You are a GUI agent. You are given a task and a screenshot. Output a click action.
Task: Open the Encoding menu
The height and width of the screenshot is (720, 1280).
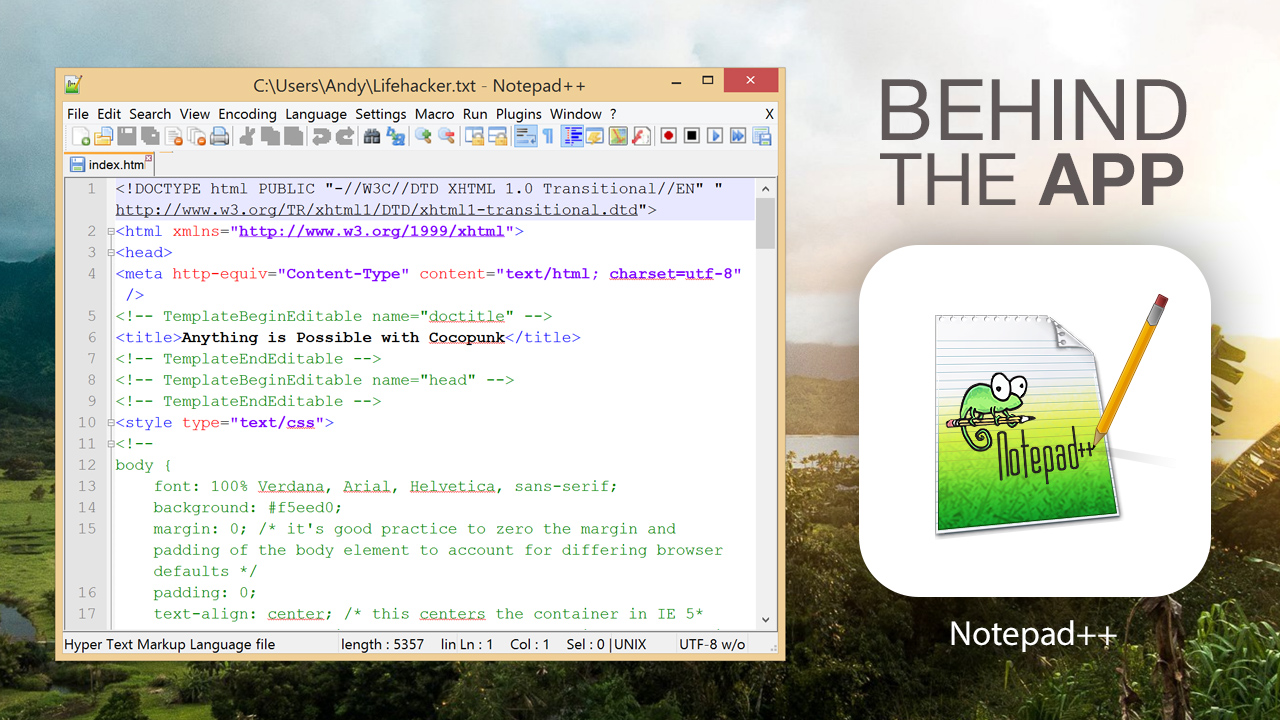247,114
